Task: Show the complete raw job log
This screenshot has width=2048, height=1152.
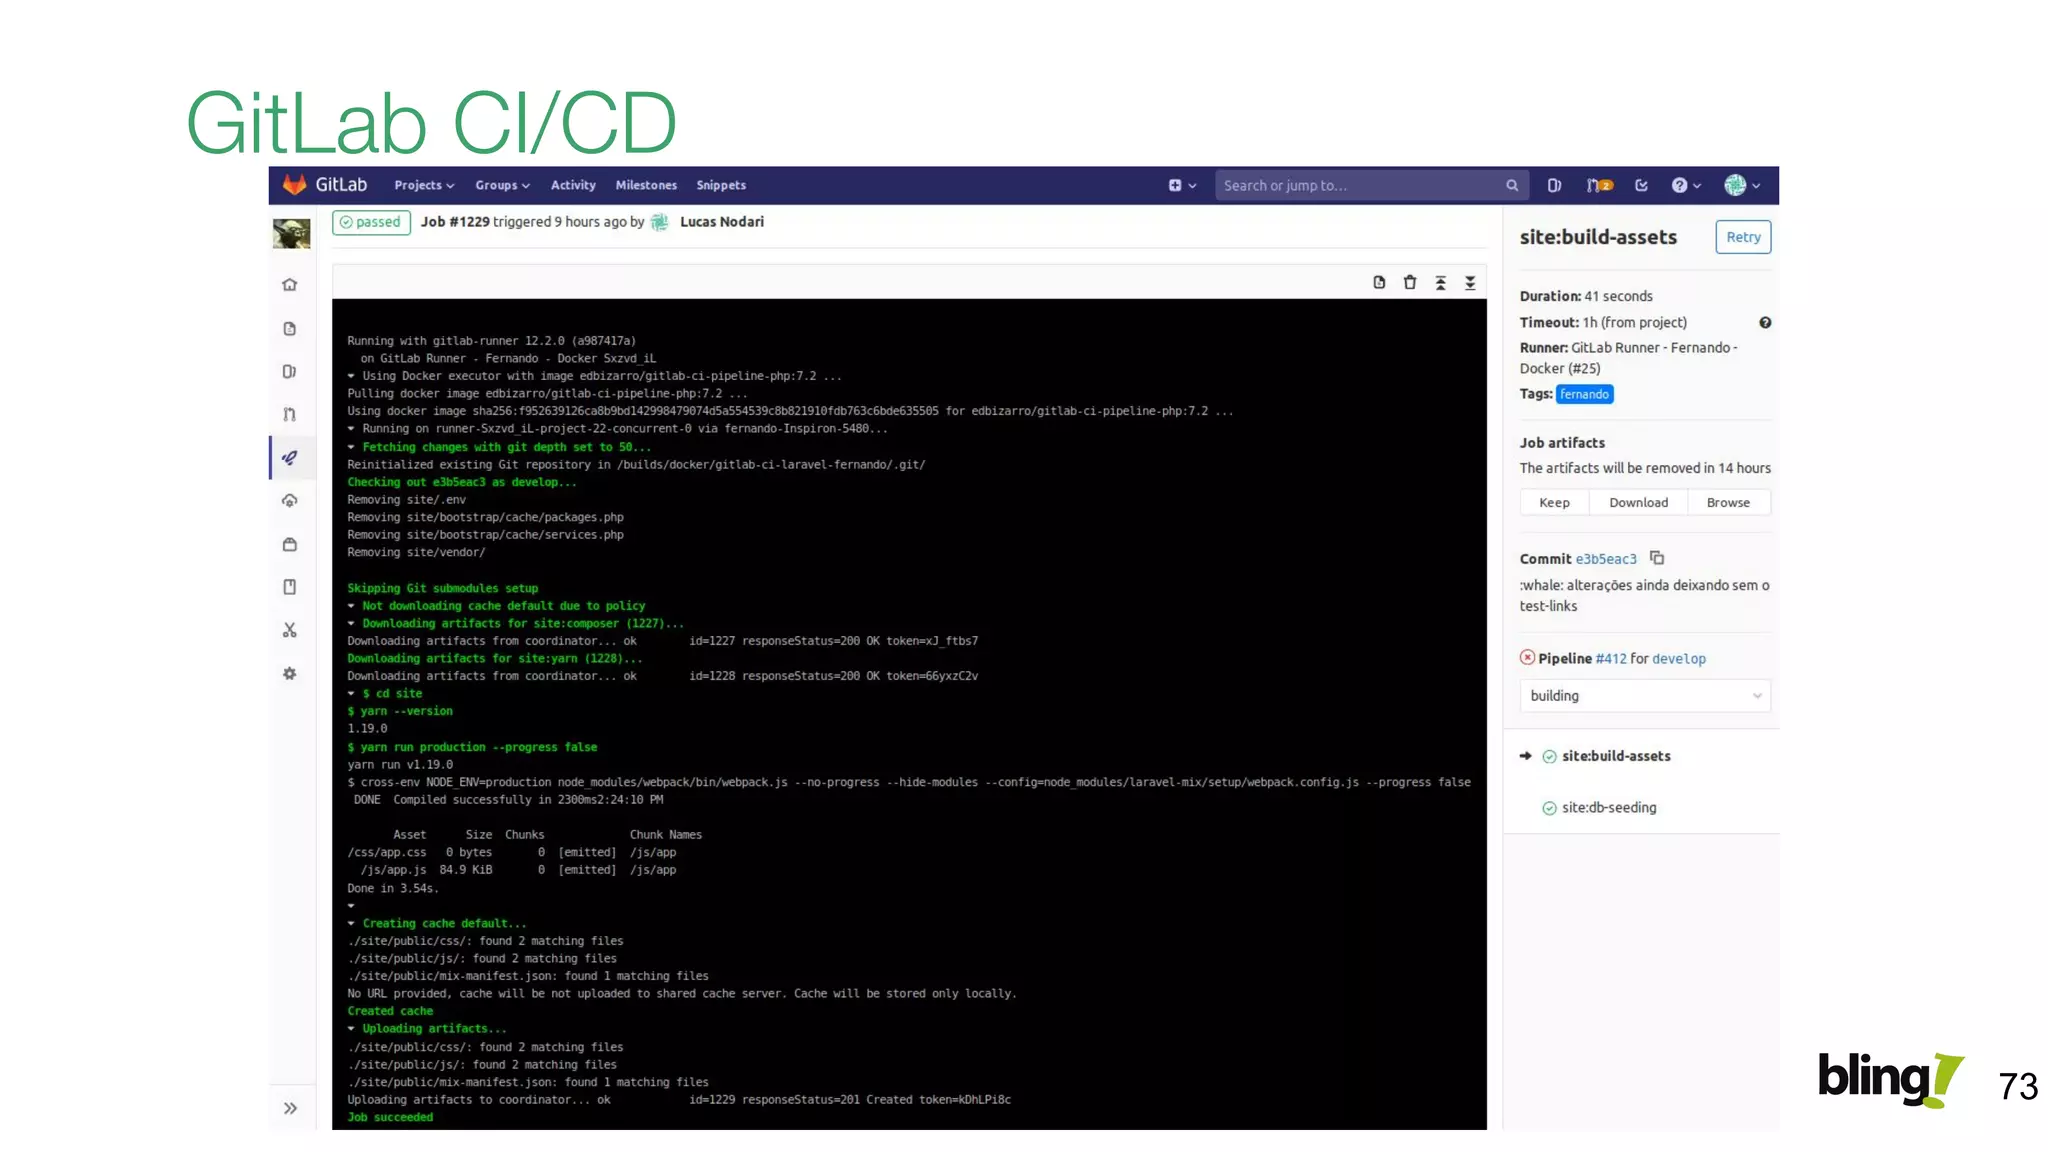Action: tap(1379, 283)
